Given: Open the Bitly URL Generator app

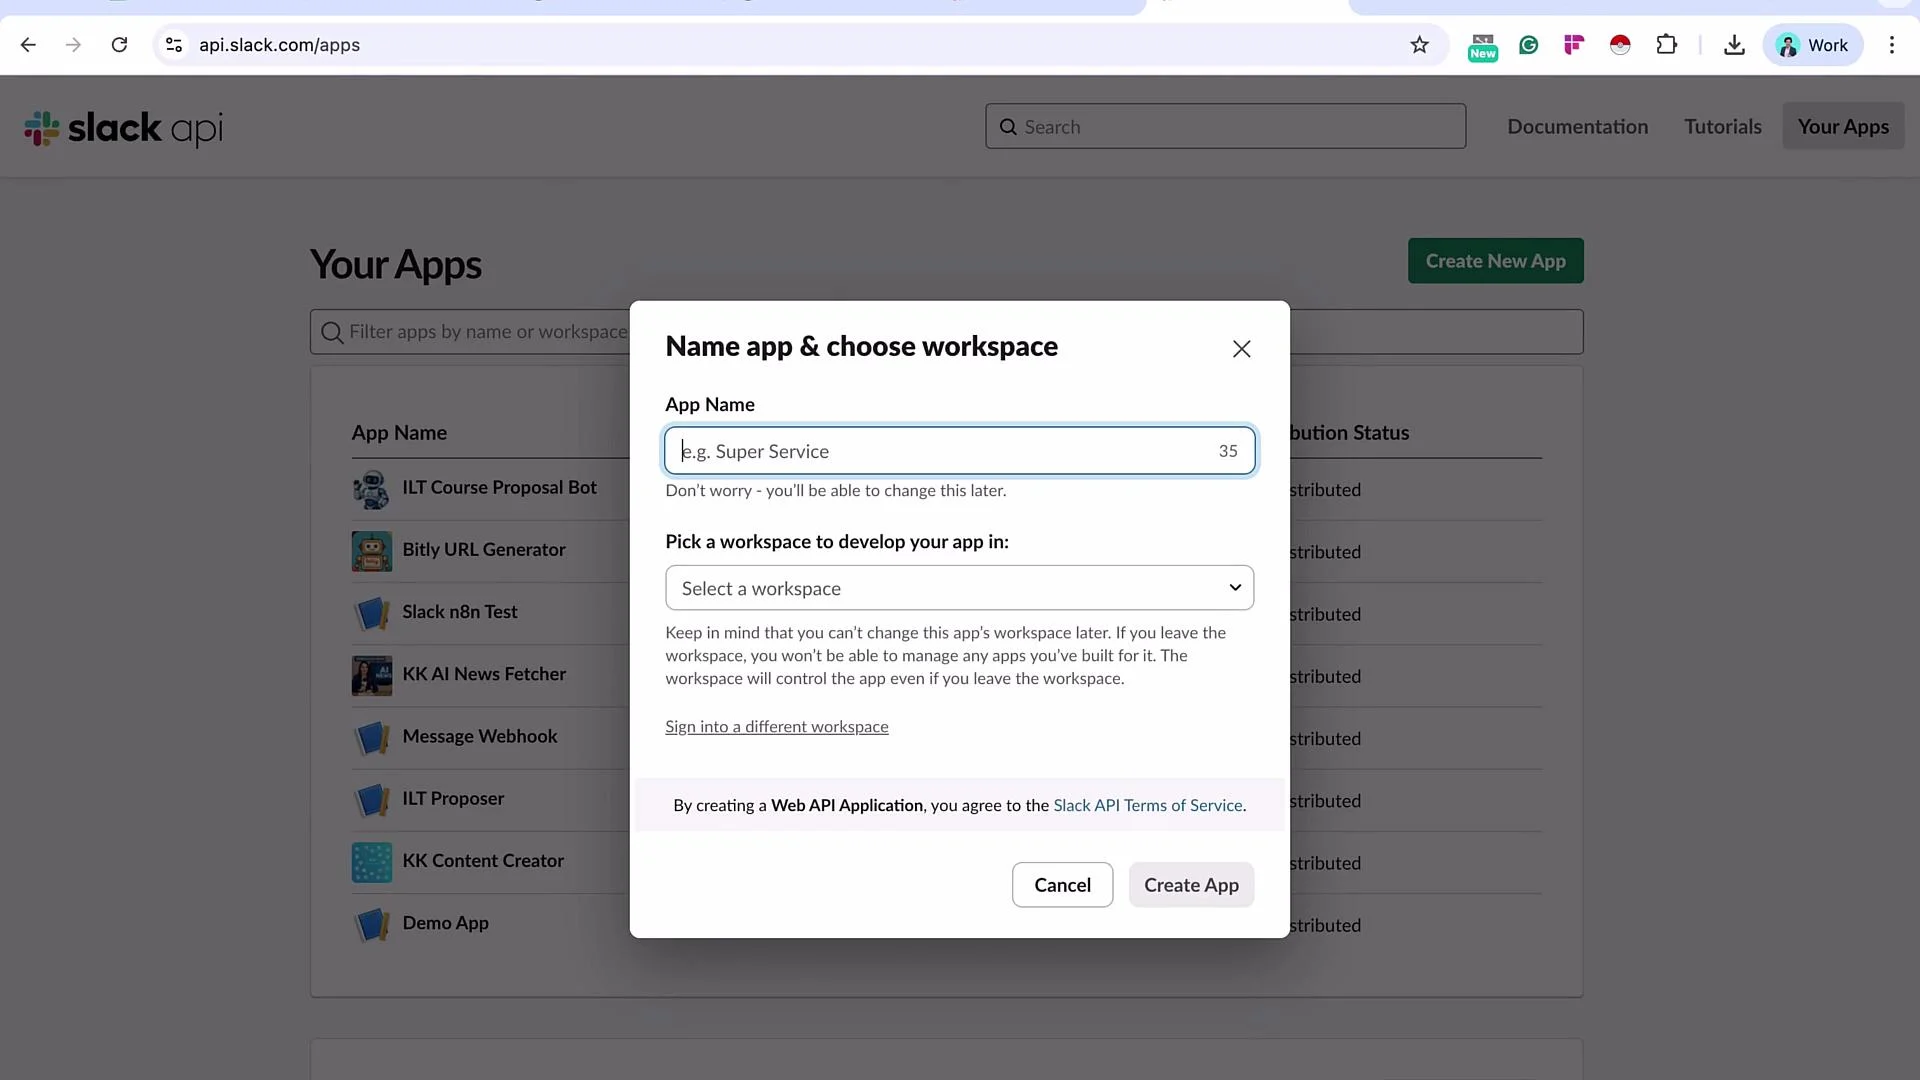Looking at the screenshot, I should coord(484,550).
